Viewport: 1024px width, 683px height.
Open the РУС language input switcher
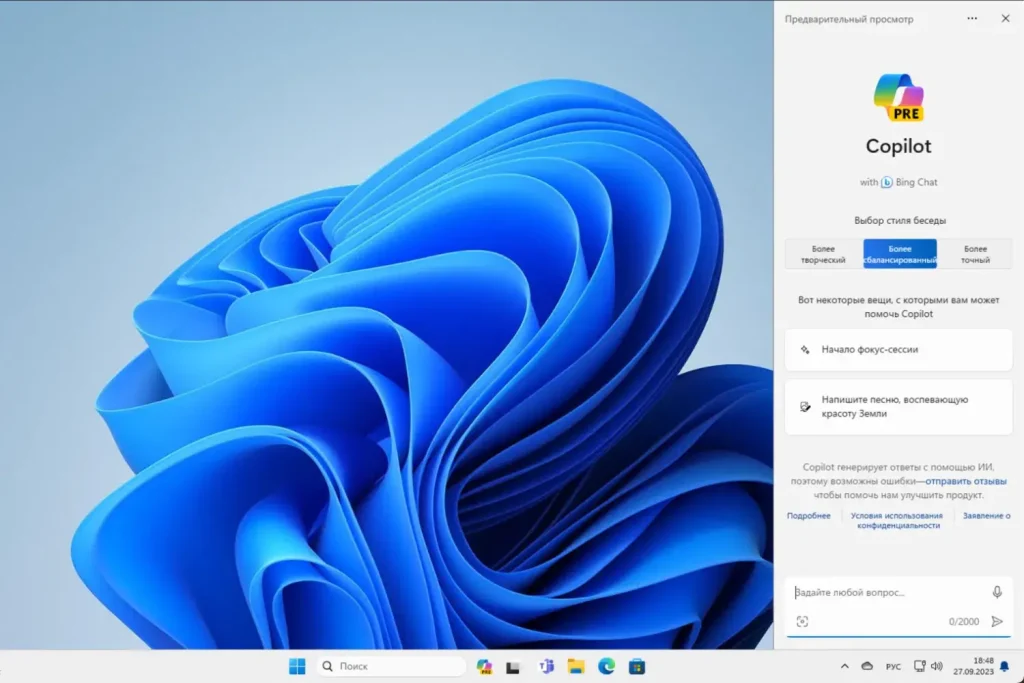tap(893, 666)
